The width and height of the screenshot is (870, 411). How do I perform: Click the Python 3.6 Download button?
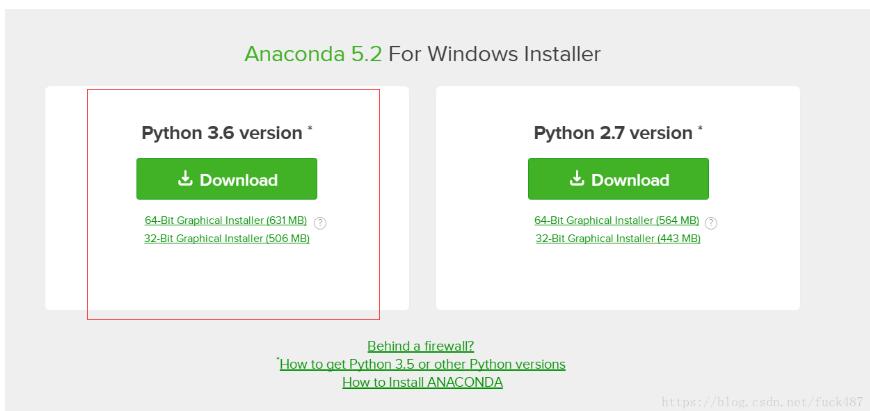coord(226,179)
